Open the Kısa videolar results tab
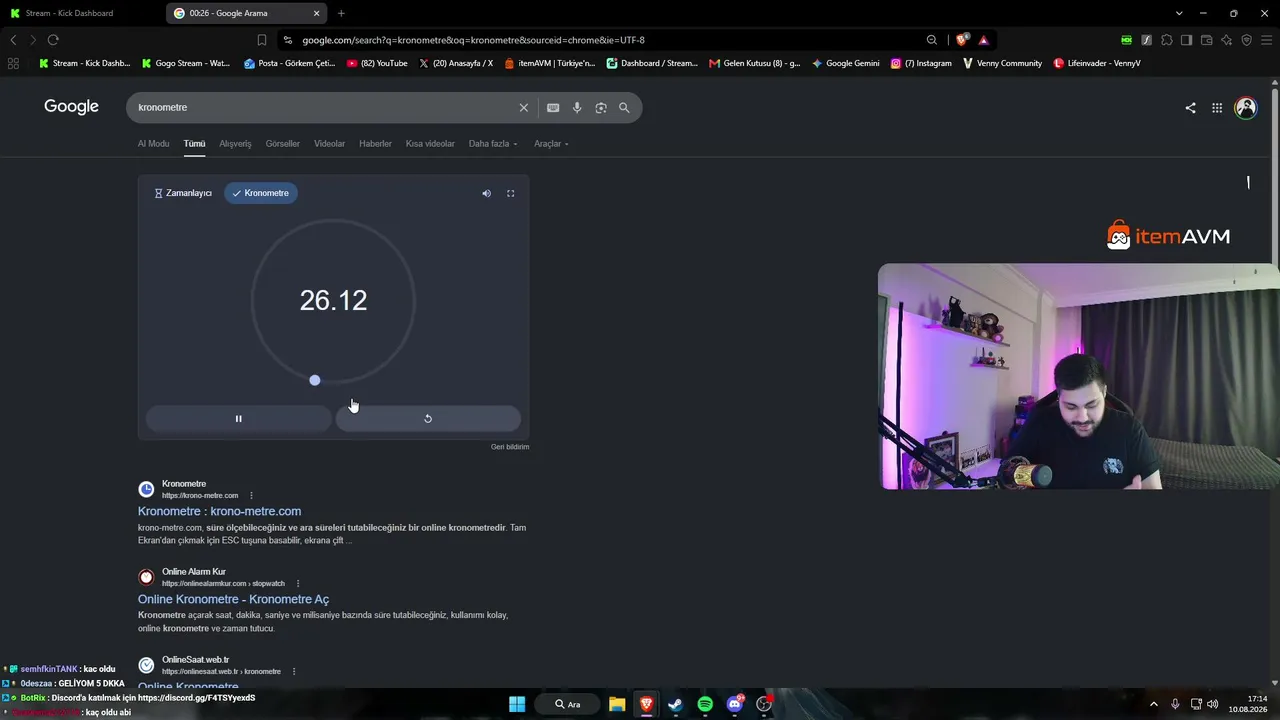The height and width of the screenshot is (720, 1280). (x=430, y=144)
